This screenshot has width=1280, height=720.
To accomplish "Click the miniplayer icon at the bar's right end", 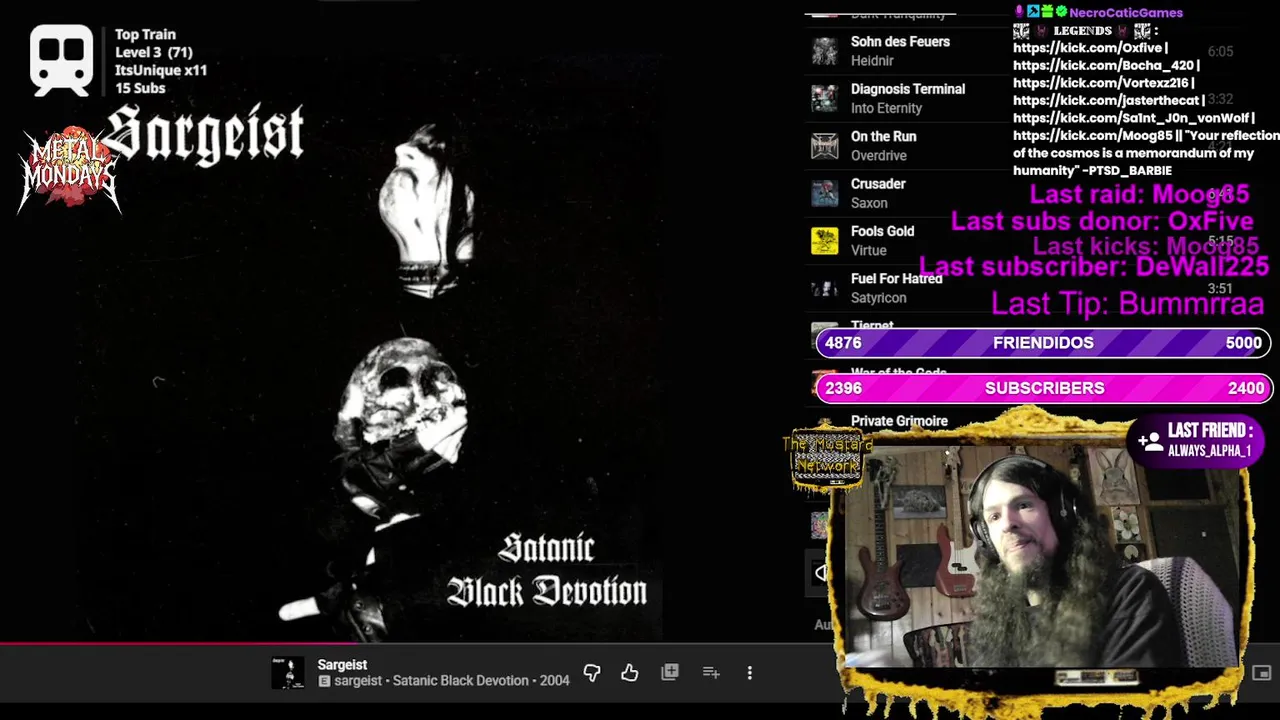I will click(1262, 673).
